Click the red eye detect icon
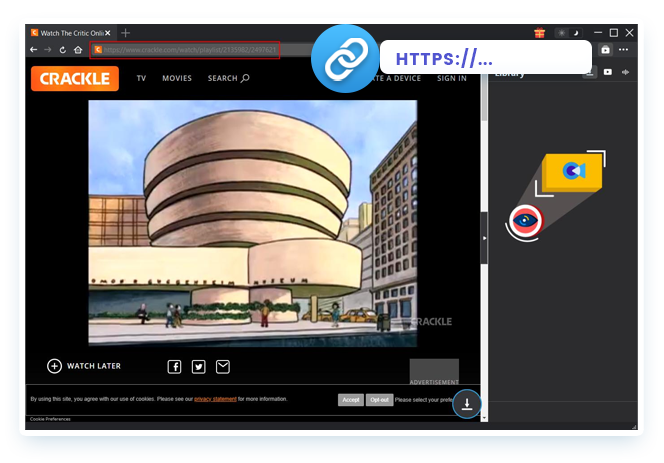The width and height of the screenshot is (664, 463). click(x=526, y=221)
